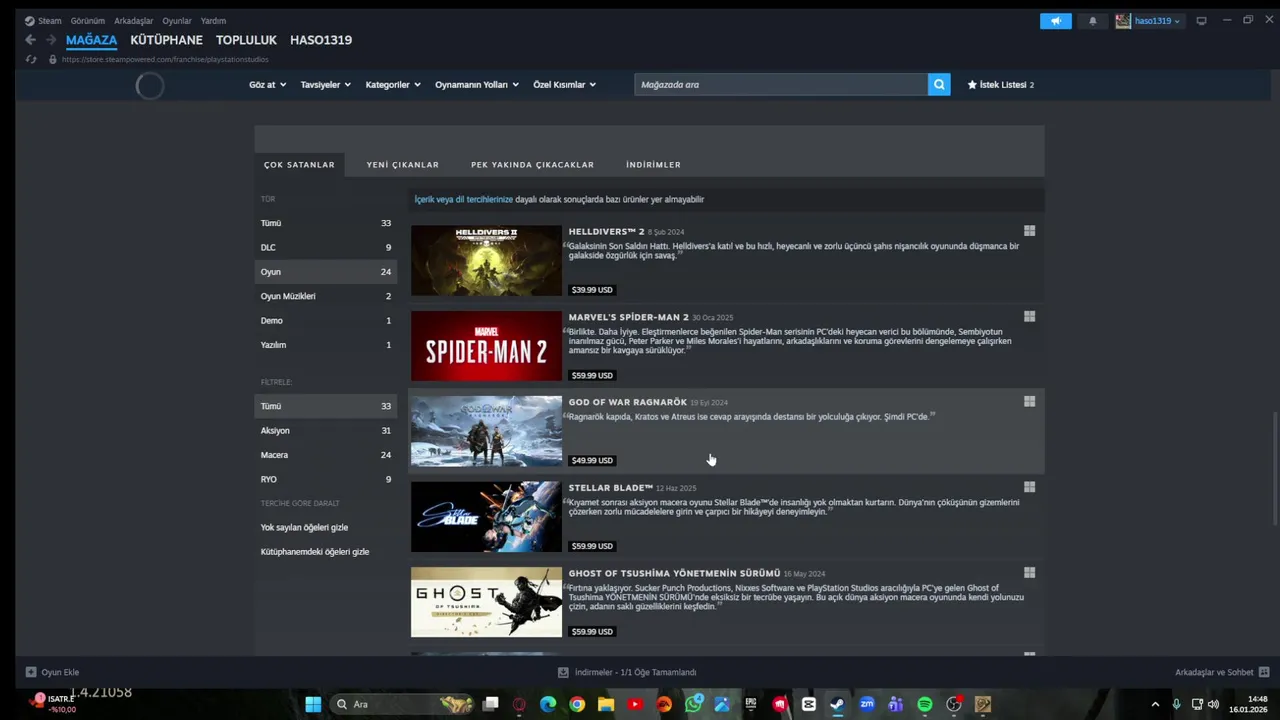The height and width of the screenshot is (720, 1280).
Task: Filter genre by Aksiyon
Action: pyautogui.click(x=326, y=430)
